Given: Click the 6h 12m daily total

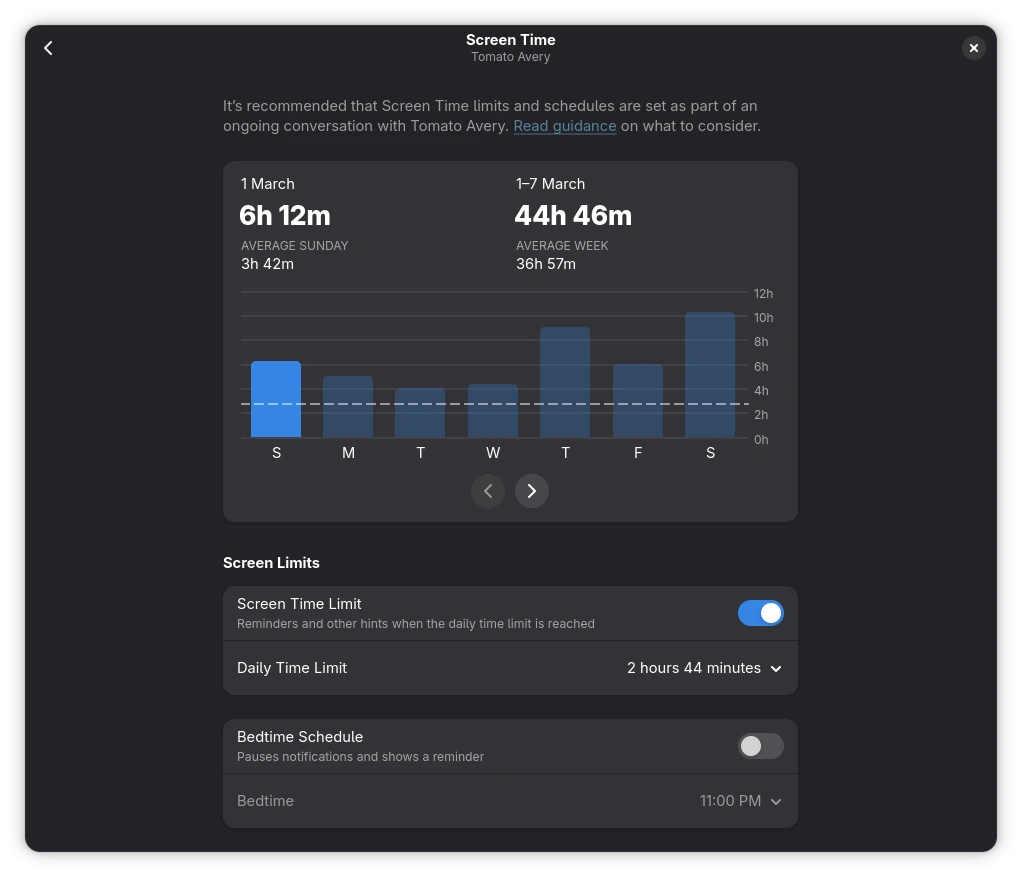Looking at the screenshot, I should pos(285,215).
